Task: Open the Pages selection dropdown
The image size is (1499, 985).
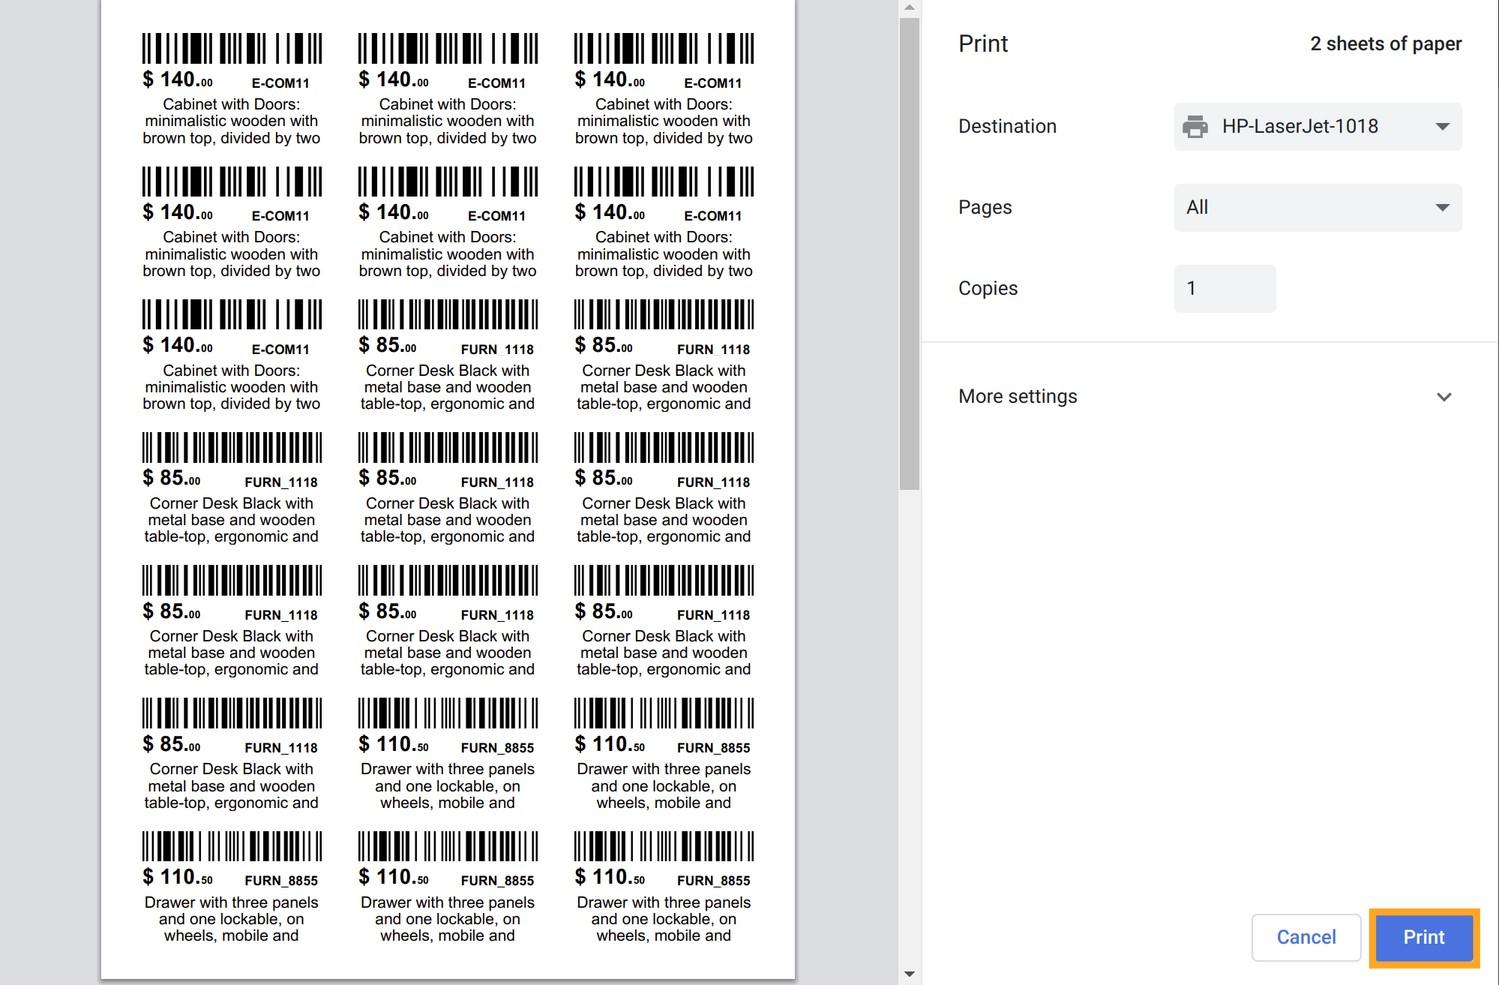Action: tap(1317, 207)
